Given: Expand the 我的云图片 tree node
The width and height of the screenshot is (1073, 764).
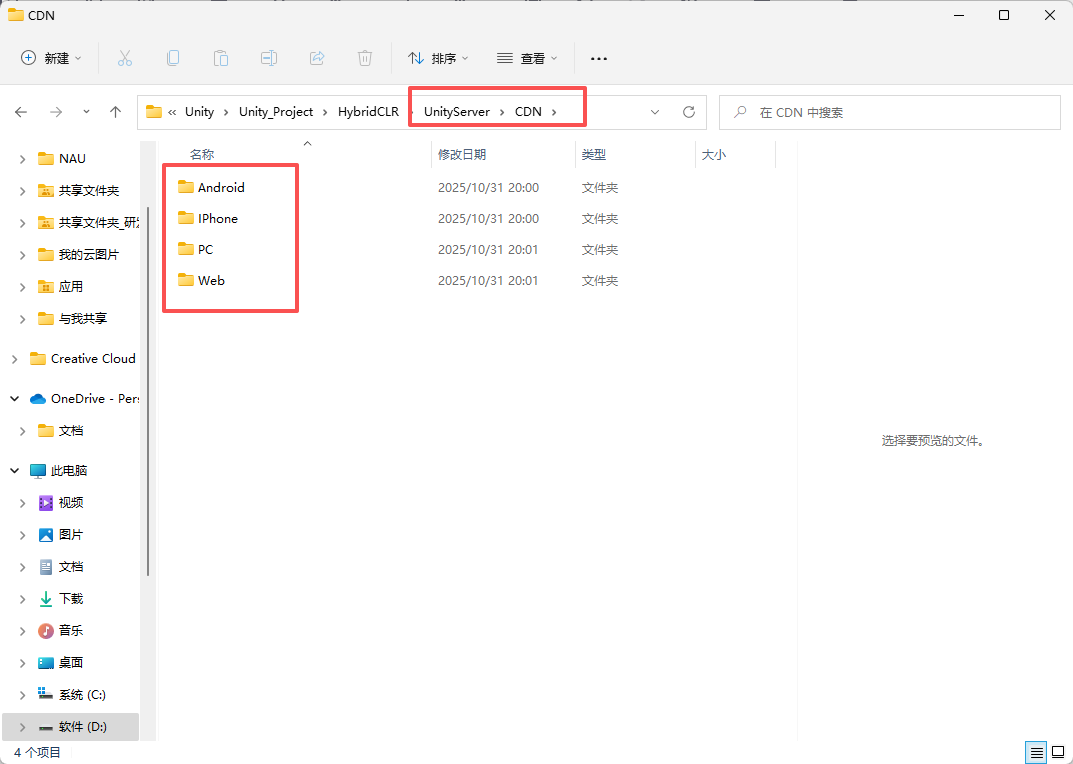Looking at the screenshot, I should tap(23, 255).
